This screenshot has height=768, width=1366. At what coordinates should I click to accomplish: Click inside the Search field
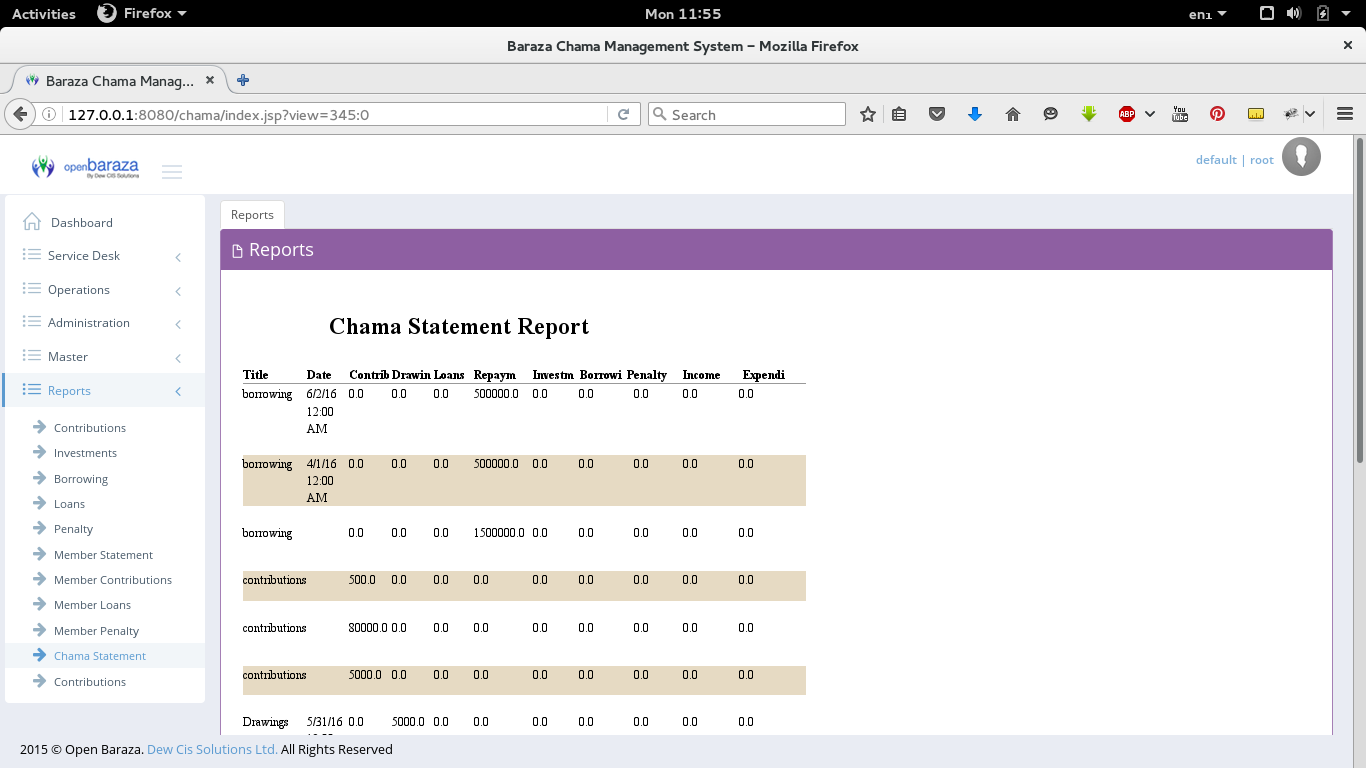(x=745, y=114)
